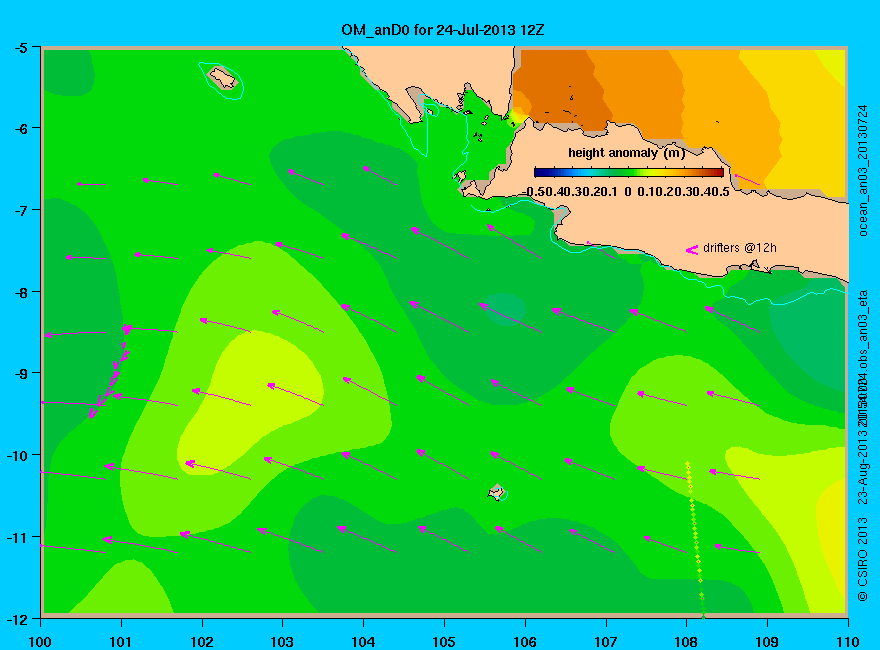The width and height of the screenshot is (880, 650).
Task: Click the x-axis tick label '109'
Action: tap(767, 642)
